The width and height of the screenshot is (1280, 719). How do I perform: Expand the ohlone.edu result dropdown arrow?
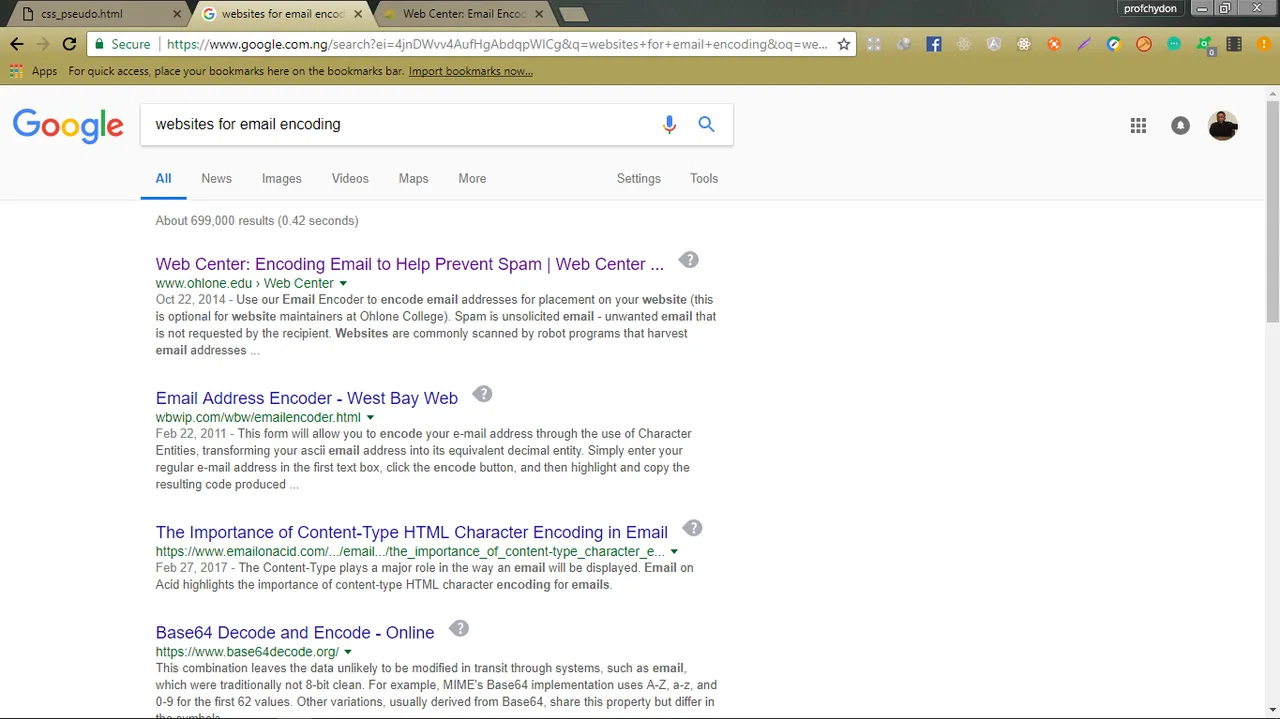pyautogui.click(x=344, y=284)
